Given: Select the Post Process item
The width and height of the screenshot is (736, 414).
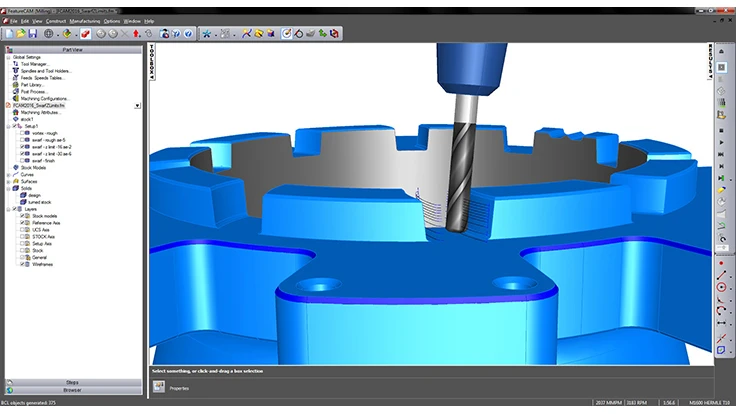Looking at the screenshot, I should (x=34, y=91).
